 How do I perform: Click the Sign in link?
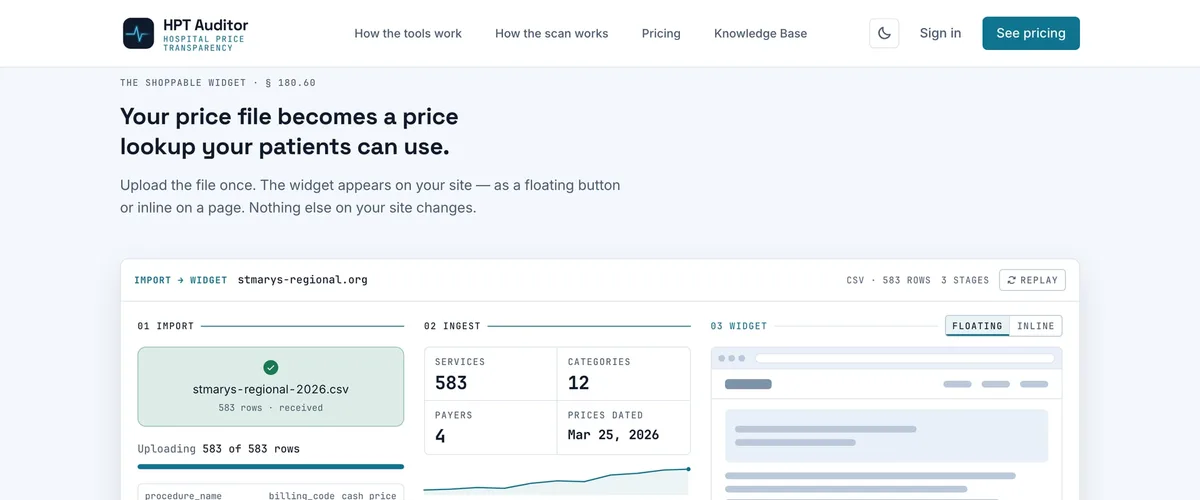coord(940,33)
